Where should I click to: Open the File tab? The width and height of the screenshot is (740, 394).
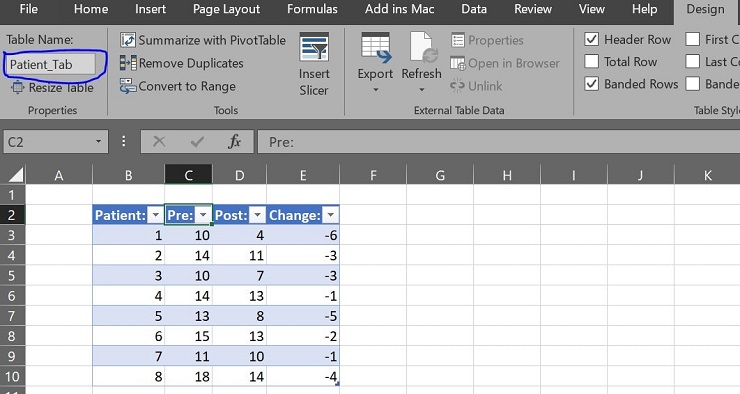pyautogui.click(x=29, y=9)
